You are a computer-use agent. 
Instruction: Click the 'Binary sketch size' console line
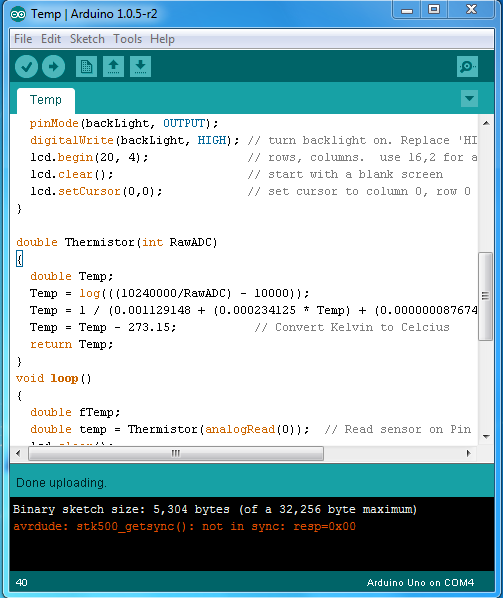[x=215, y=510]
